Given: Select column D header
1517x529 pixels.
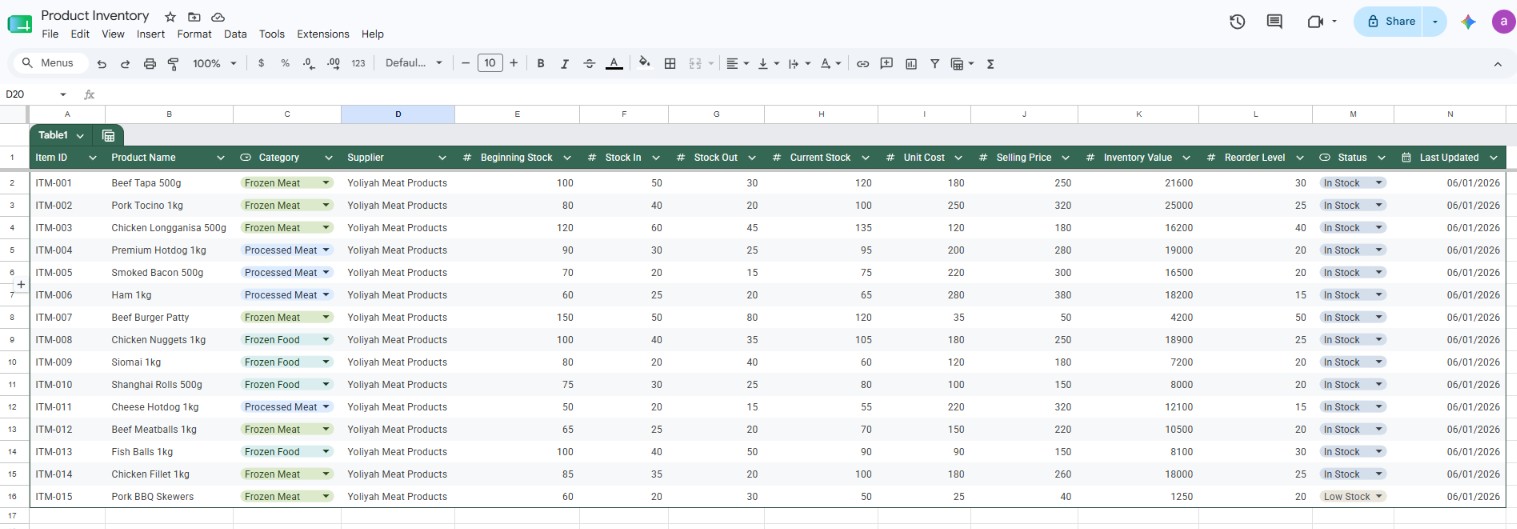Looking at the screenshot, I should 398,114.
